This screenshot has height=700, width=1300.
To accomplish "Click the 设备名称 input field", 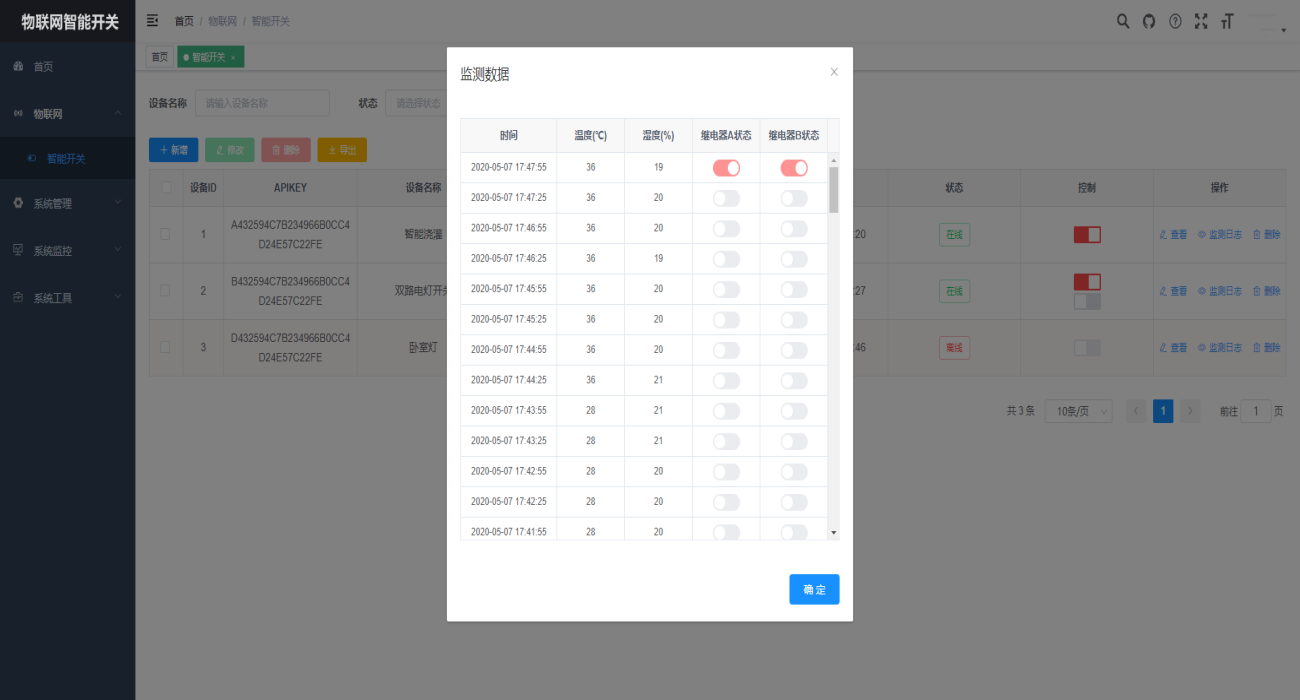I will pos(262,103).
